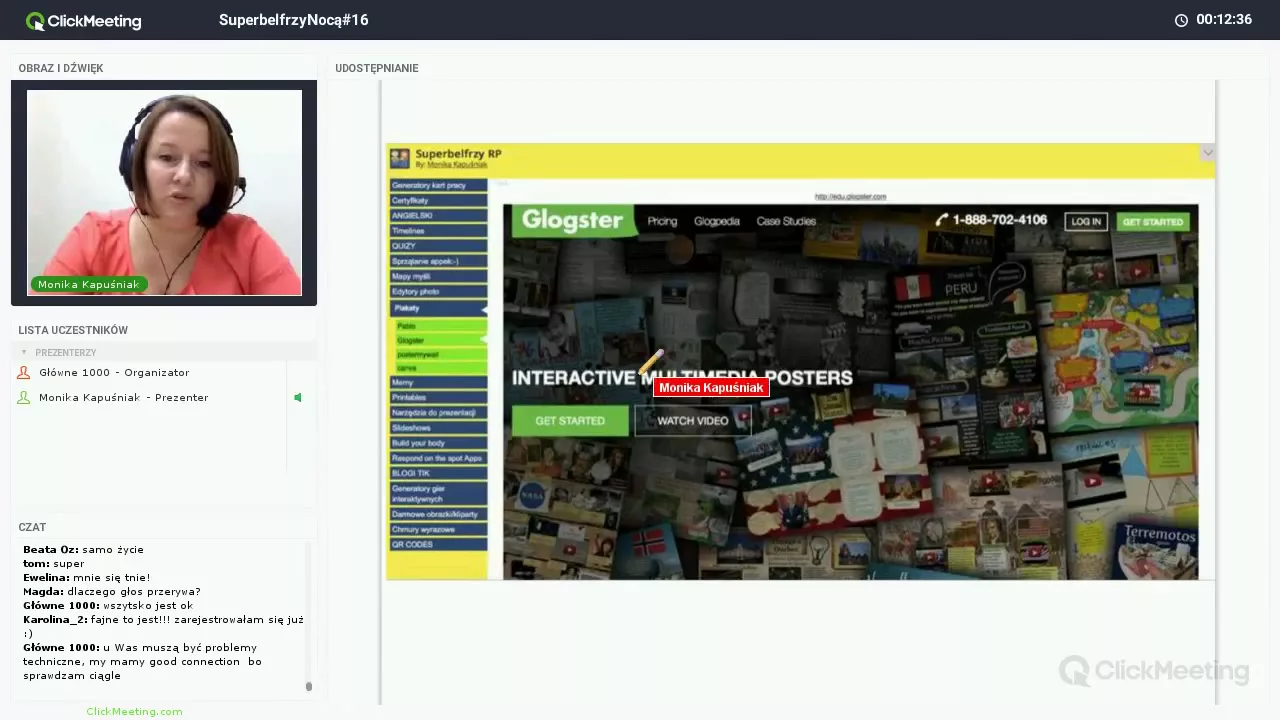
Task: Click the presenter webcam video
Action: (x=164, y=192)
